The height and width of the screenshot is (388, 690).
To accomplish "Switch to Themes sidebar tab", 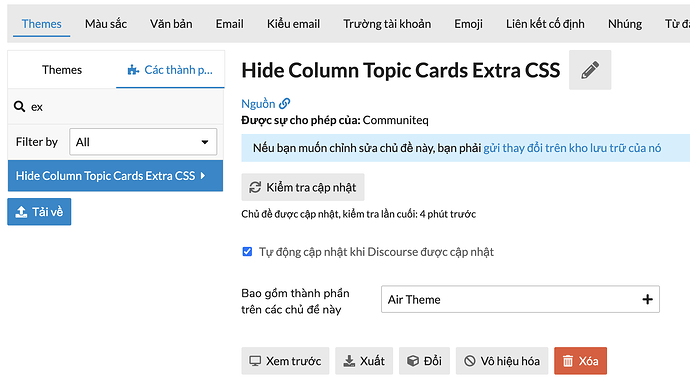I will coord(62,70).
